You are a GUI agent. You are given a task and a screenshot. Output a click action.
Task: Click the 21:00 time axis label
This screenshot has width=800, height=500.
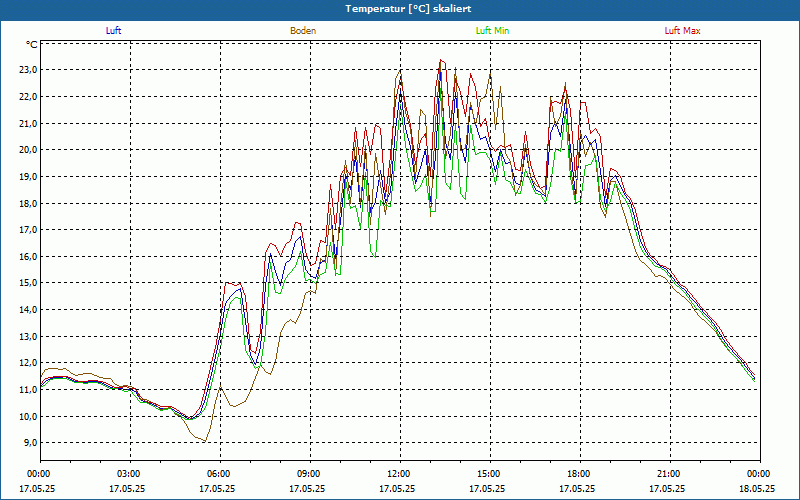click(x=670, y=474)
